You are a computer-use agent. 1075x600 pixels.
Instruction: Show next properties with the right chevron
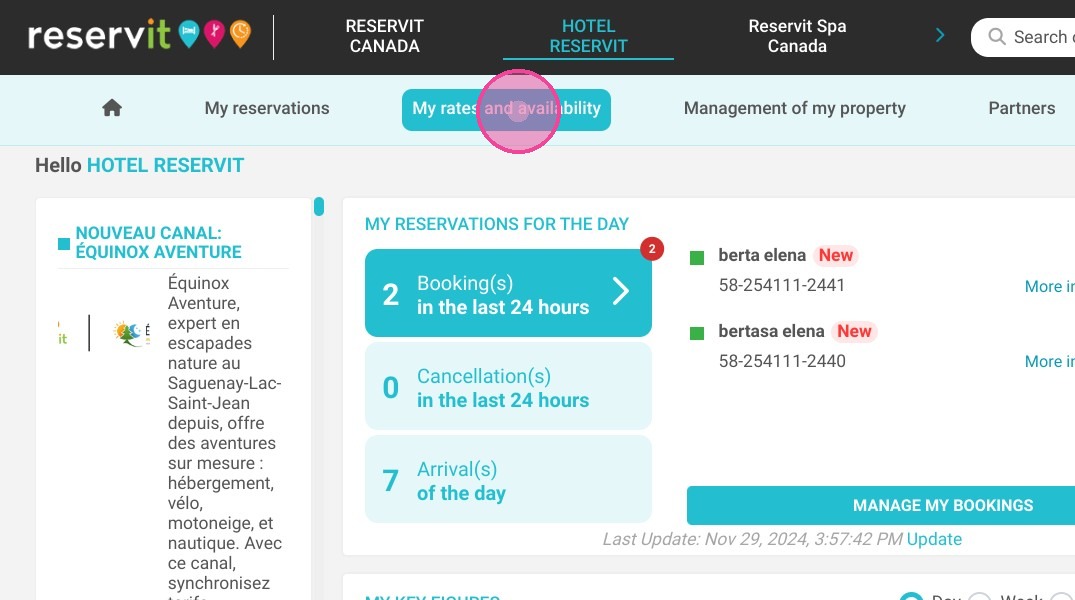click(x=940, y=36)
